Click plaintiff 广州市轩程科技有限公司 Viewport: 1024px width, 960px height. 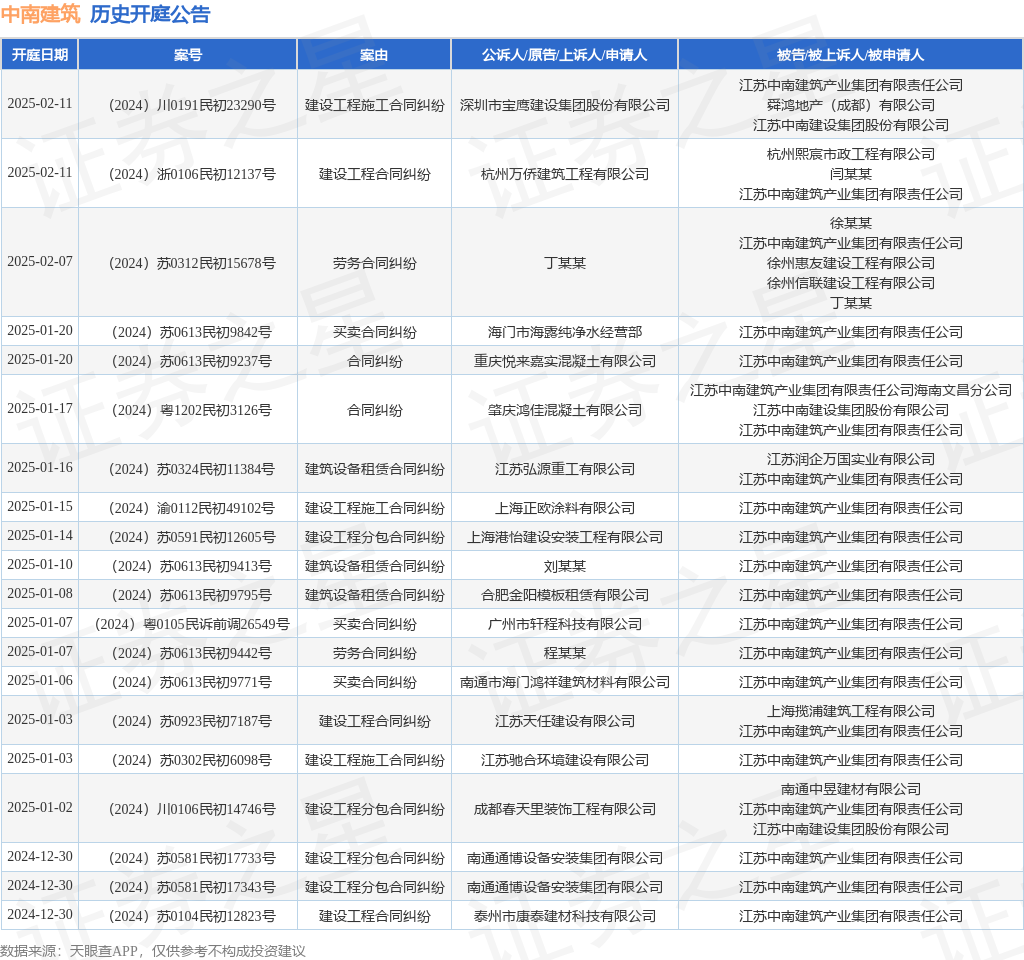click(565, 624)
